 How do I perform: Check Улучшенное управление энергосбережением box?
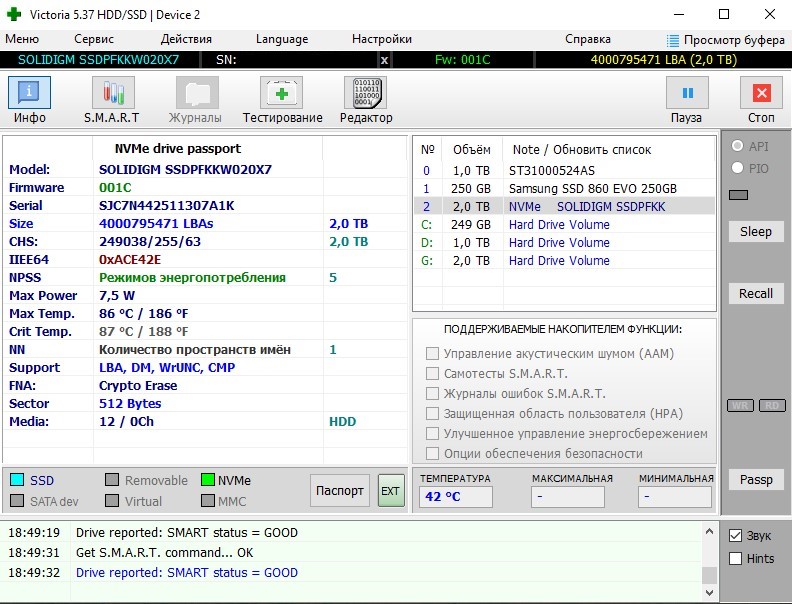[x=432, y=433]
